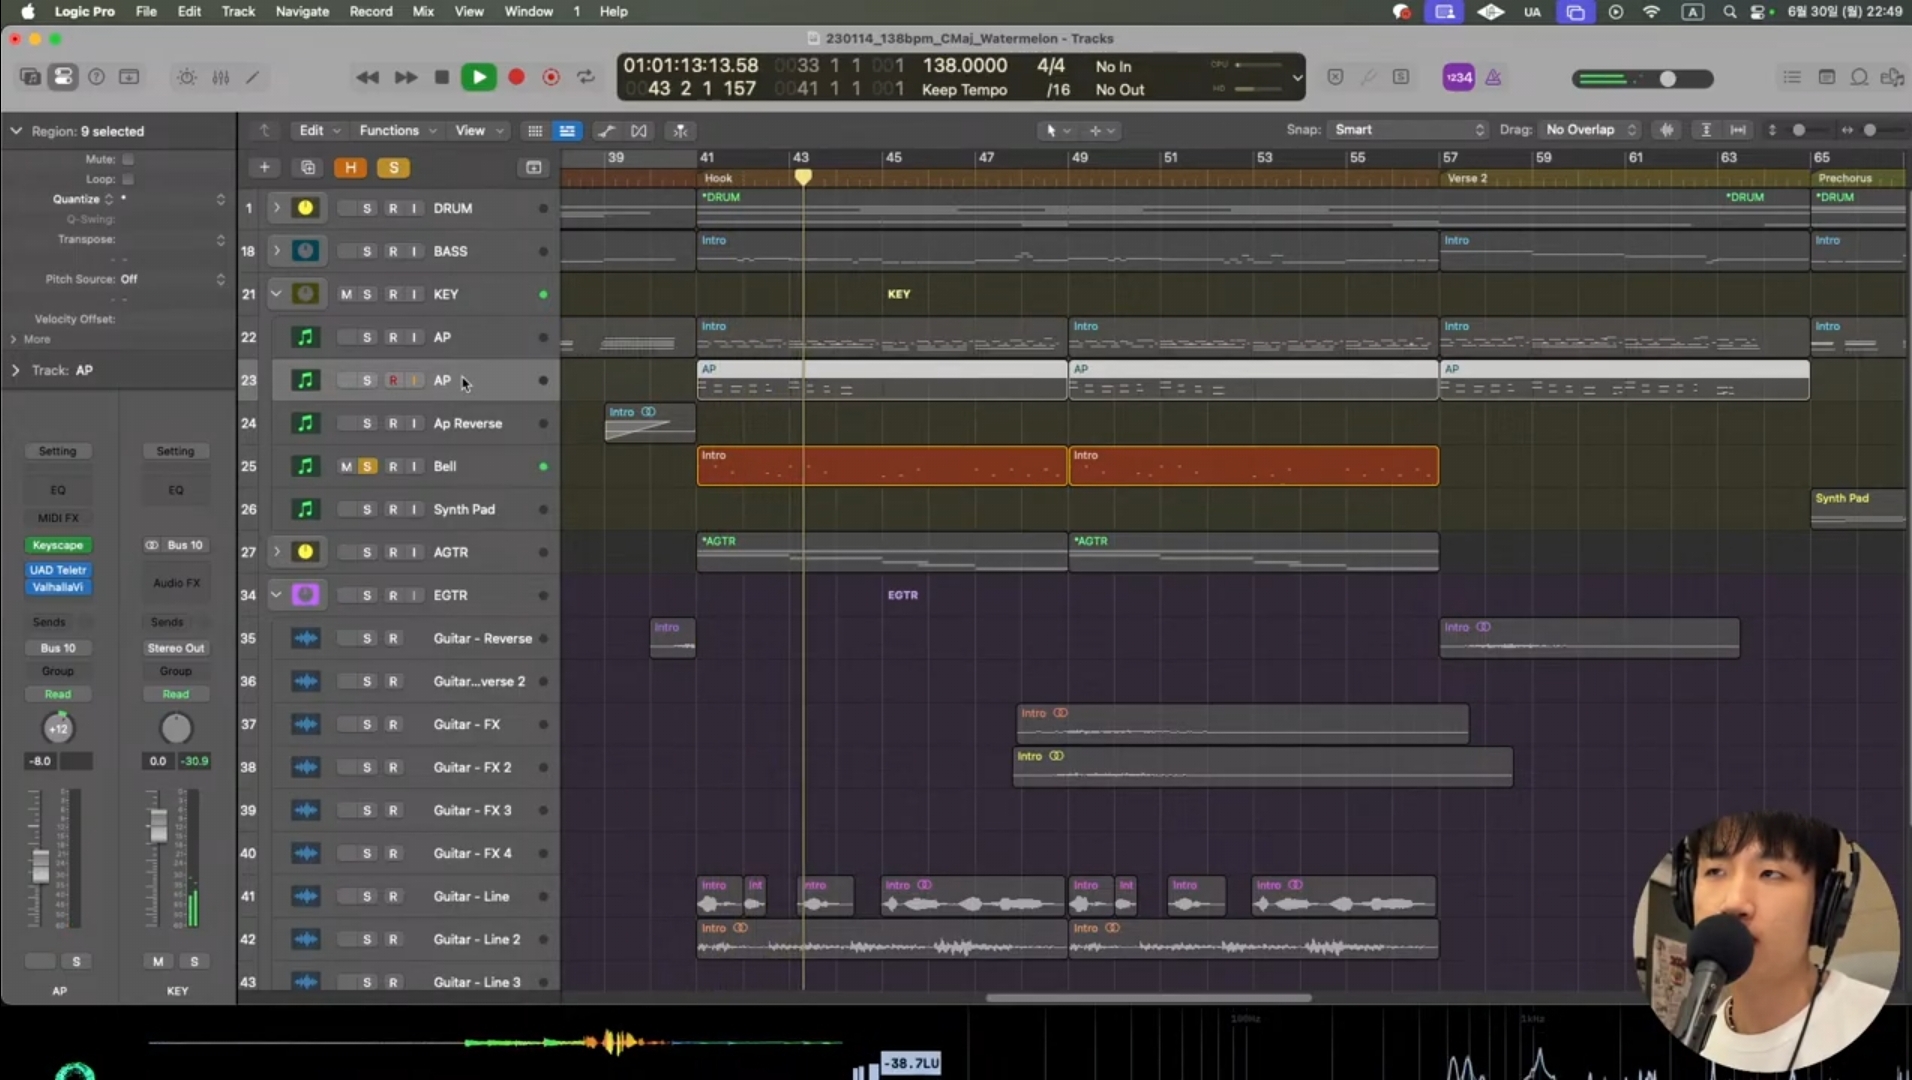Image resolution: width=1912 pixels, height=1080 pixels.
Task: Open the Help menu
Action: pos(613,11)
